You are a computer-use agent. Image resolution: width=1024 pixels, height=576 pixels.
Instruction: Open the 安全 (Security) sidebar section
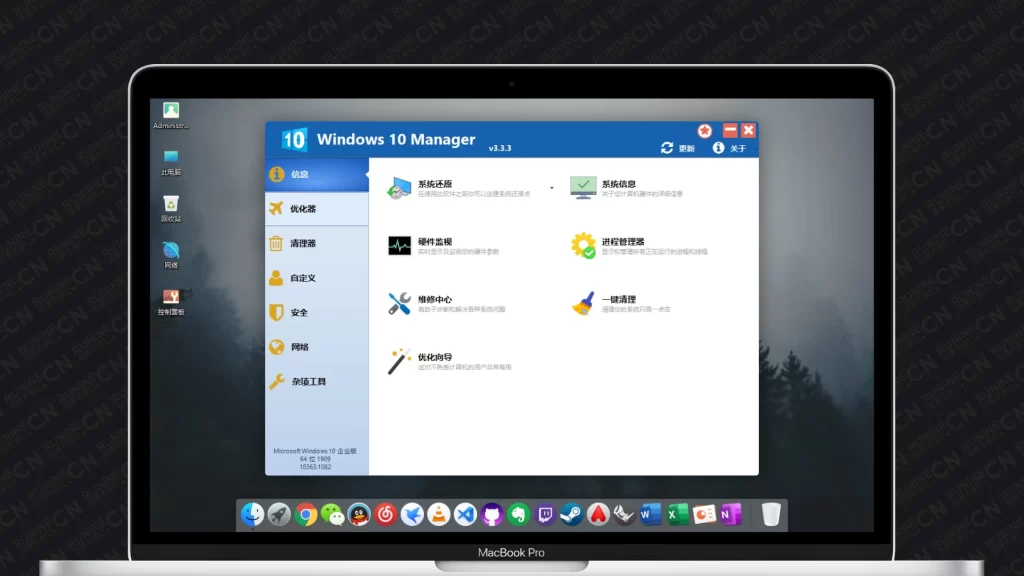(x=299, y=313)
